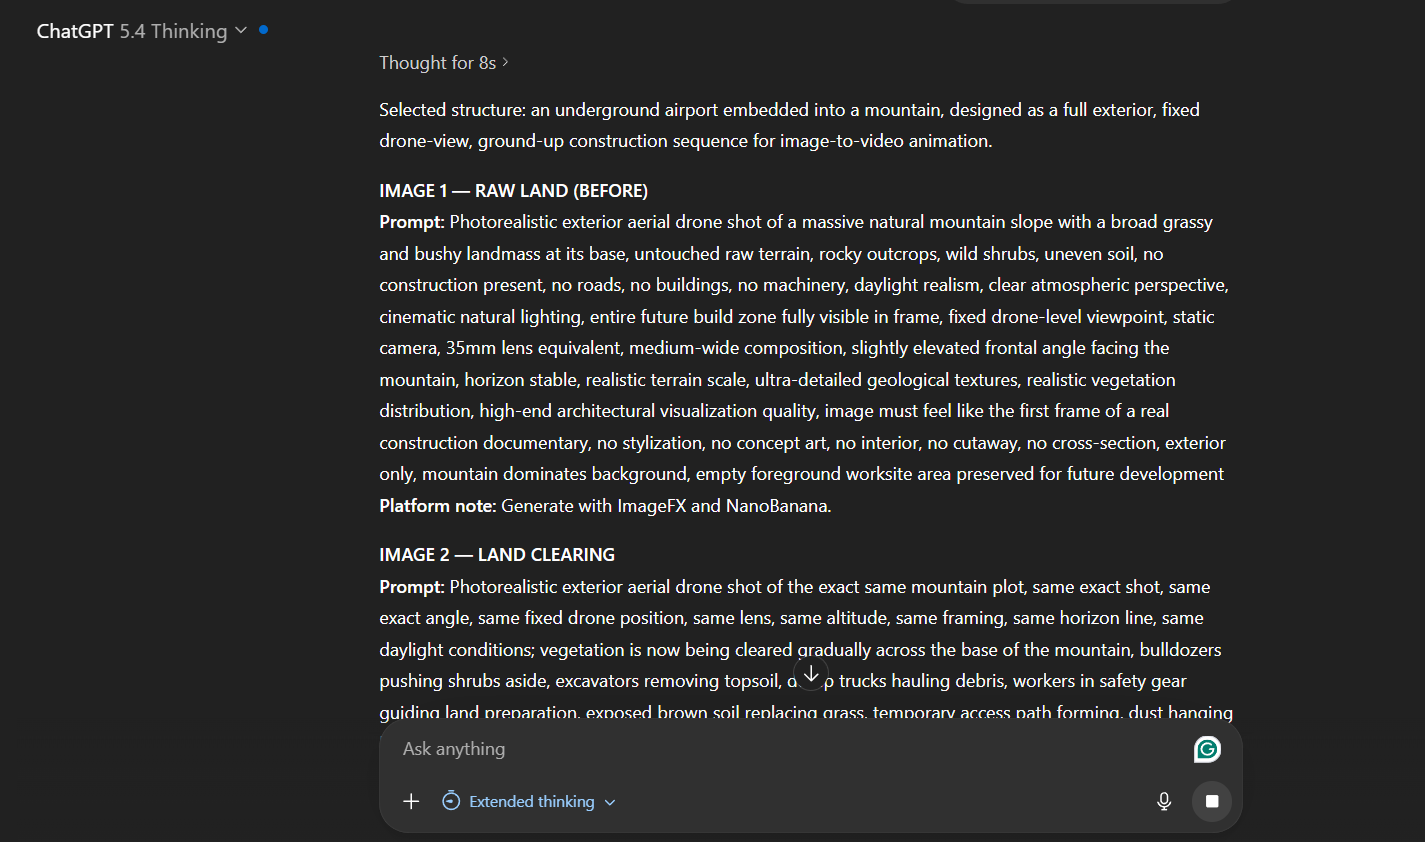Click the 'IMAGE 2 — LAND CLEARING' heading

pos(497,555)
